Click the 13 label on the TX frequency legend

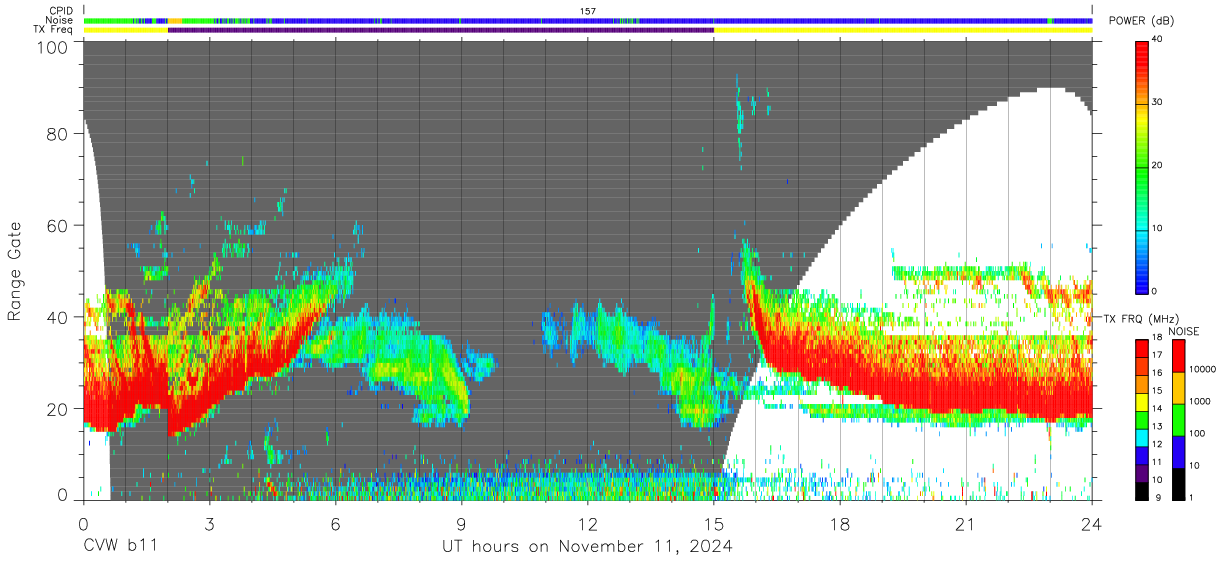[x=1157, y=426]
